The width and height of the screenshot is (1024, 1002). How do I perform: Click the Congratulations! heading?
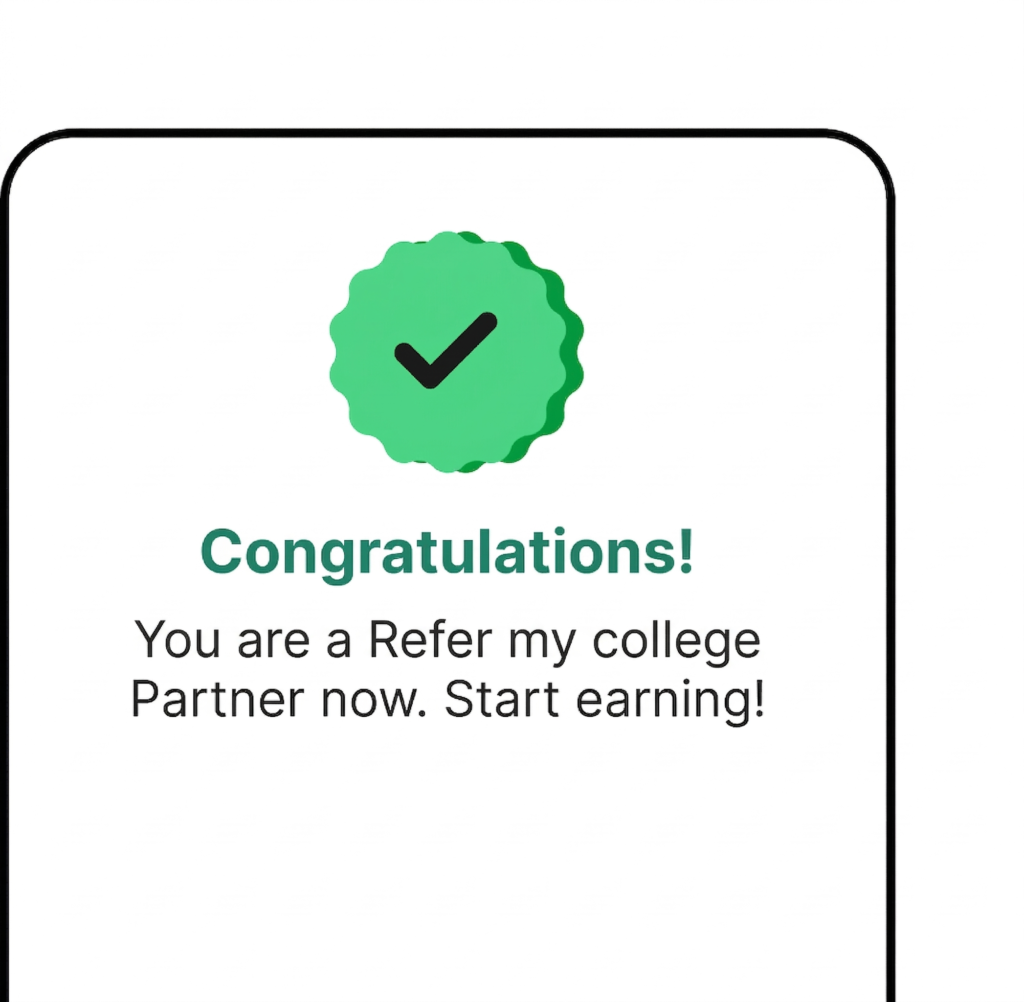[x=447, y=551]
